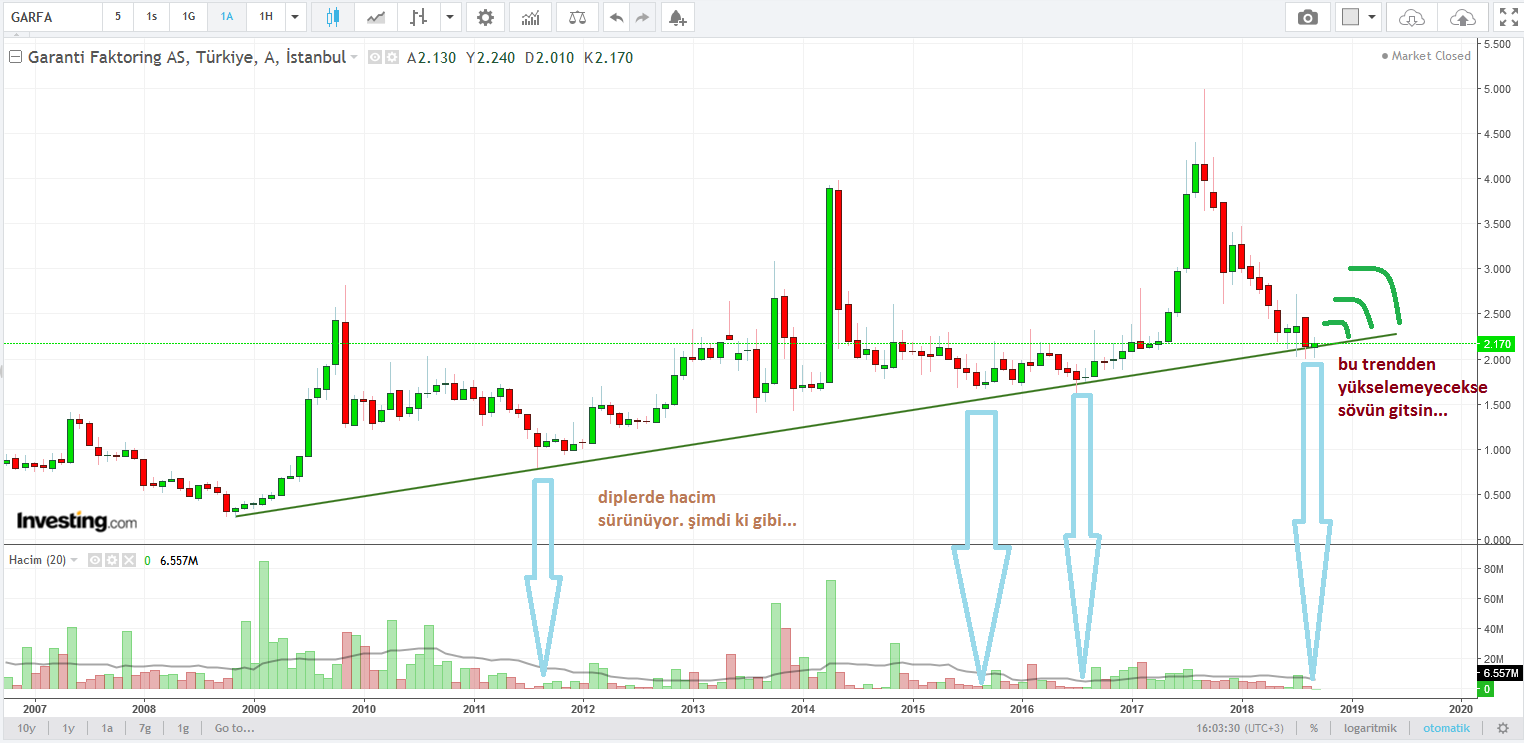Screen dimensions: 1524x743
Task: Select the candlestick chart style
Action: point(333,17)
